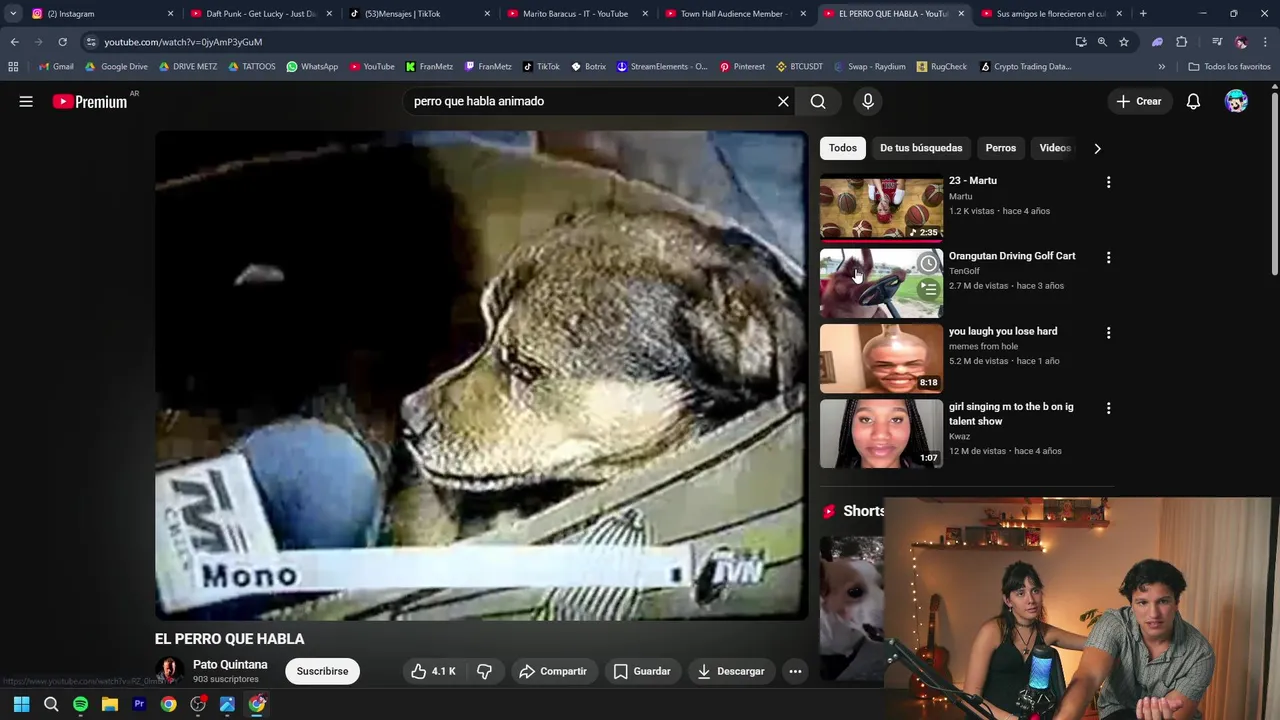Open Spotify from the taskbar

(80, 704)
